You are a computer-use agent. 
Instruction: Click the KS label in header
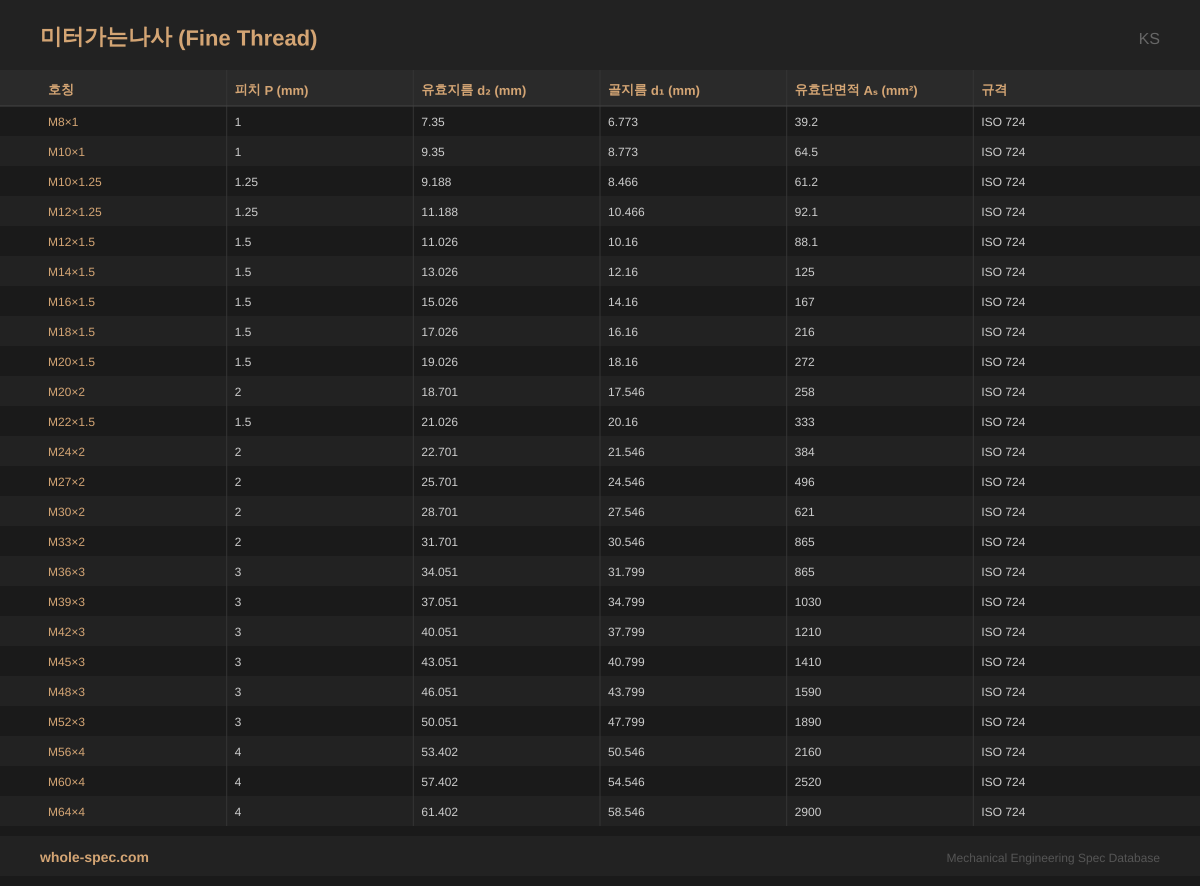(1148, 39)
